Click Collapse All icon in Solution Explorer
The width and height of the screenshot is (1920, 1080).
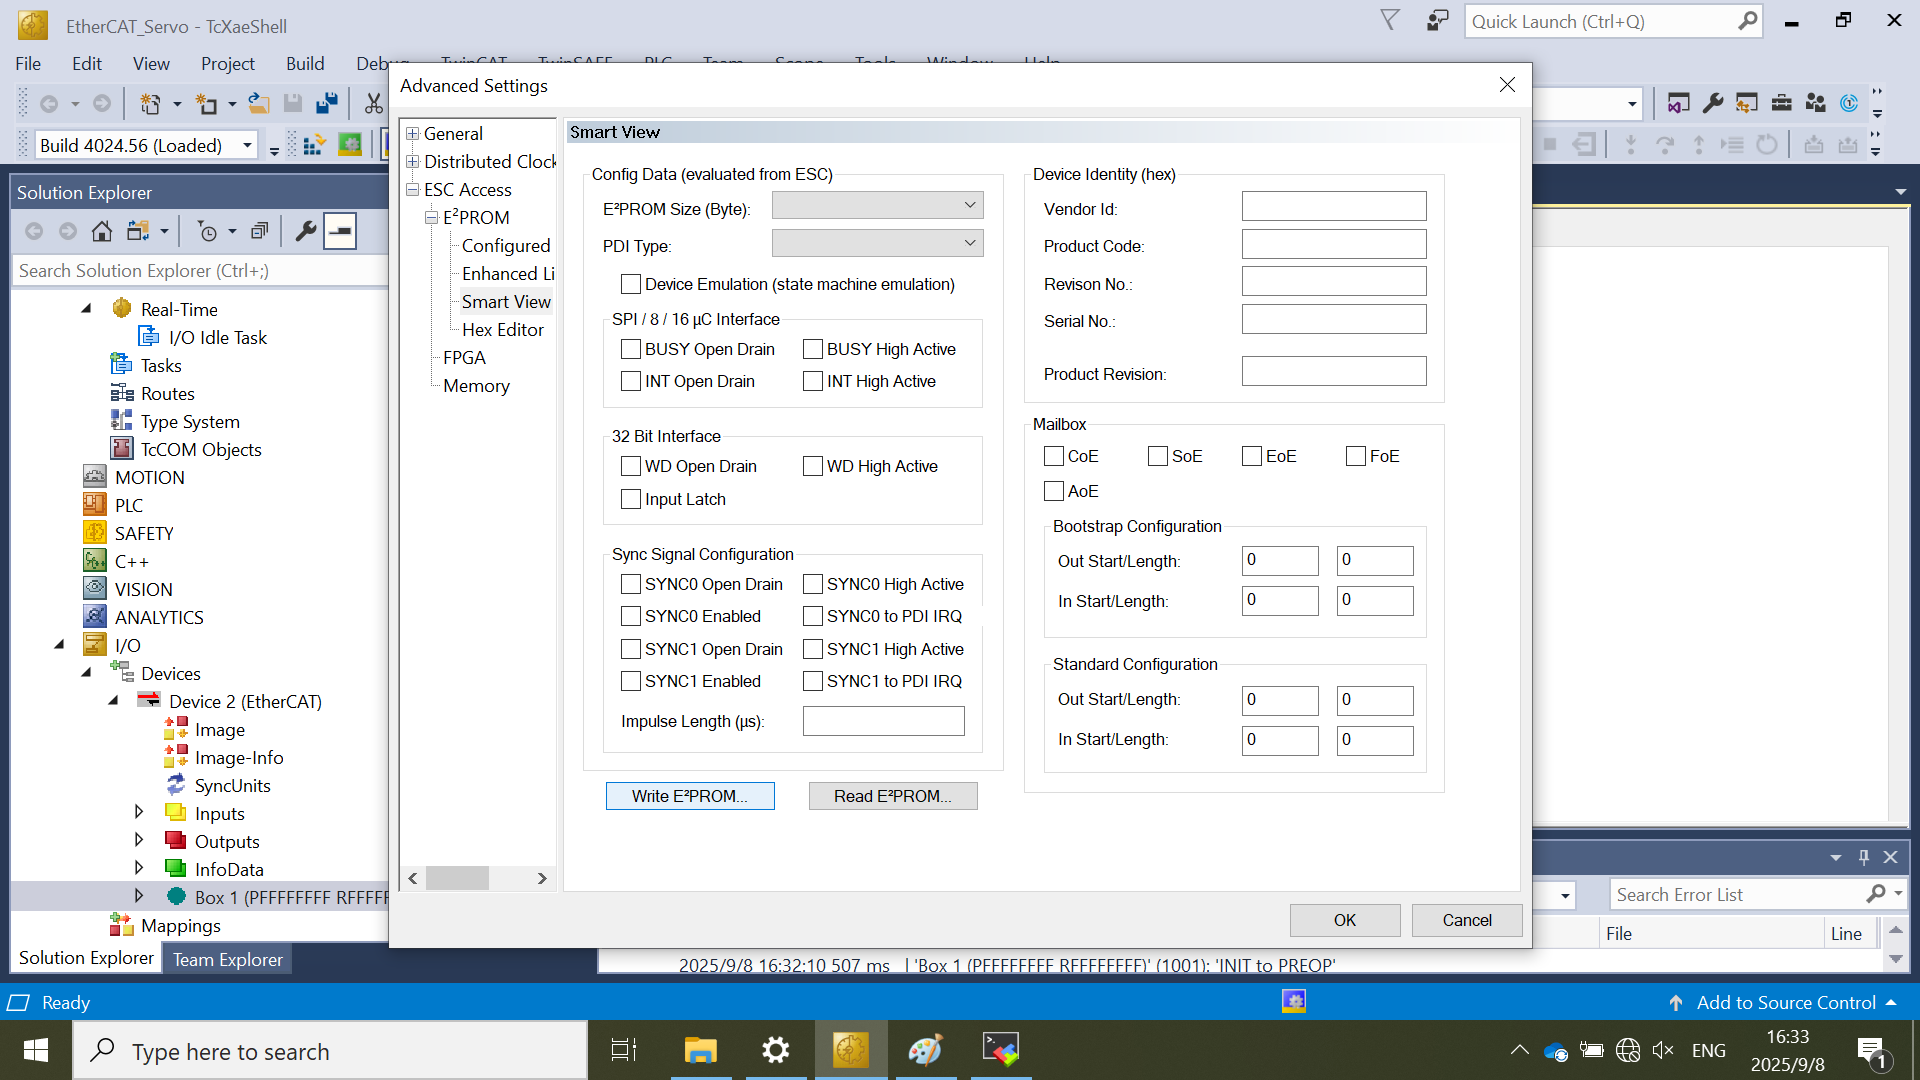pos(259,232)
